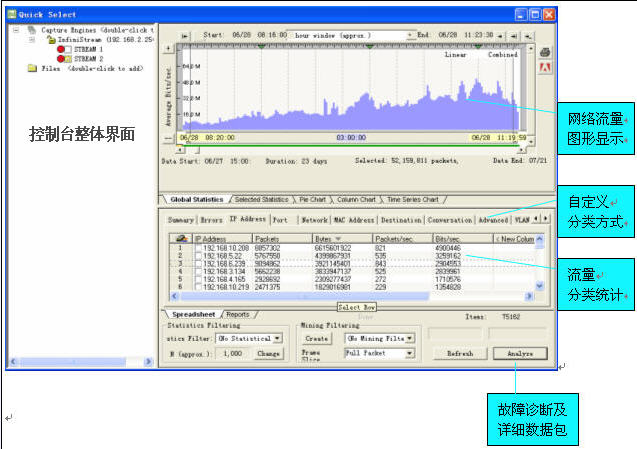Click the Adobe PDF export icon
Screen dimensions: 637x449
point(545,68)
